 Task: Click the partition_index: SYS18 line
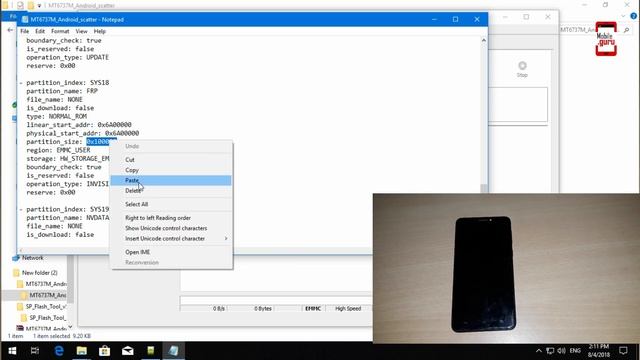[68, 82]
